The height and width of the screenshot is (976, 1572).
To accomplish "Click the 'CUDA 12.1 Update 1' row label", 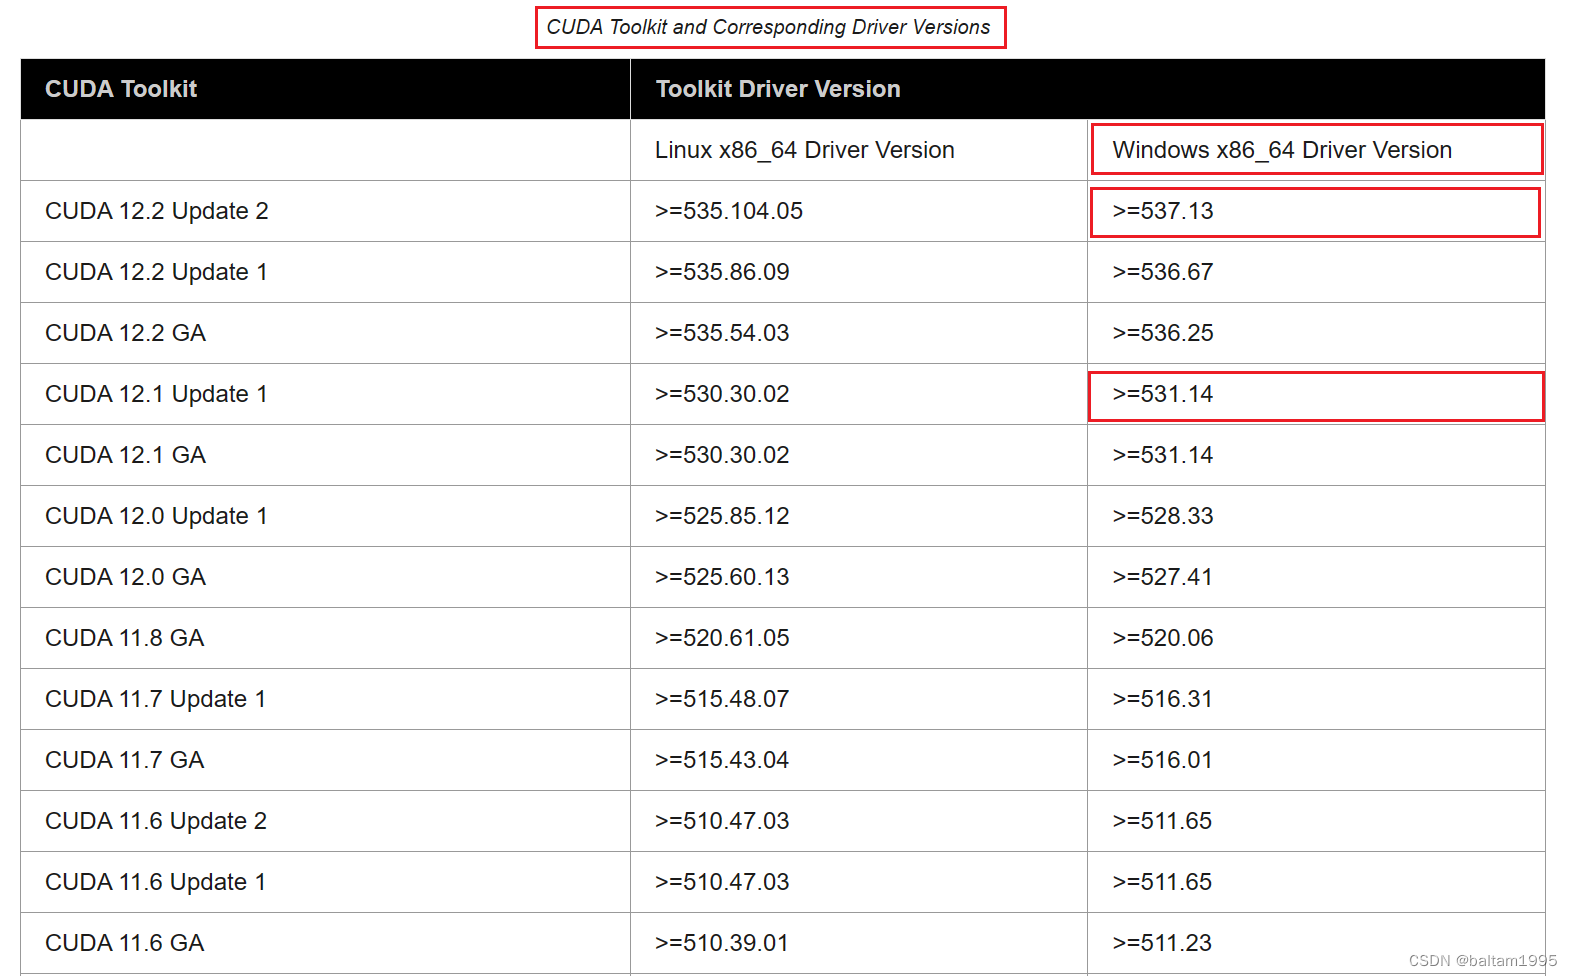I will click(x=157, y=394).
